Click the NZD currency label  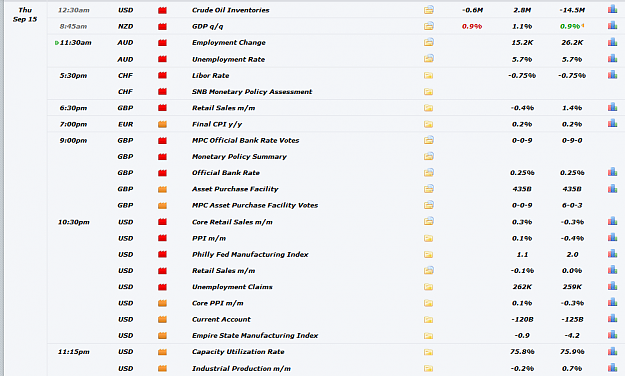pyautogui.click(x=126, y=26)
